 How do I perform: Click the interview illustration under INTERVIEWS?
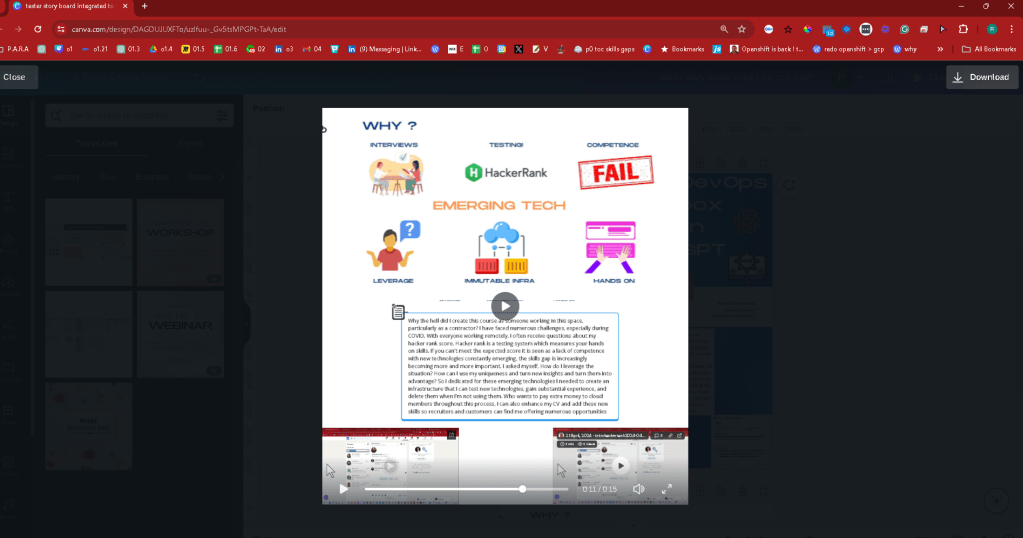pyautogui.click(x=397, y=174)
